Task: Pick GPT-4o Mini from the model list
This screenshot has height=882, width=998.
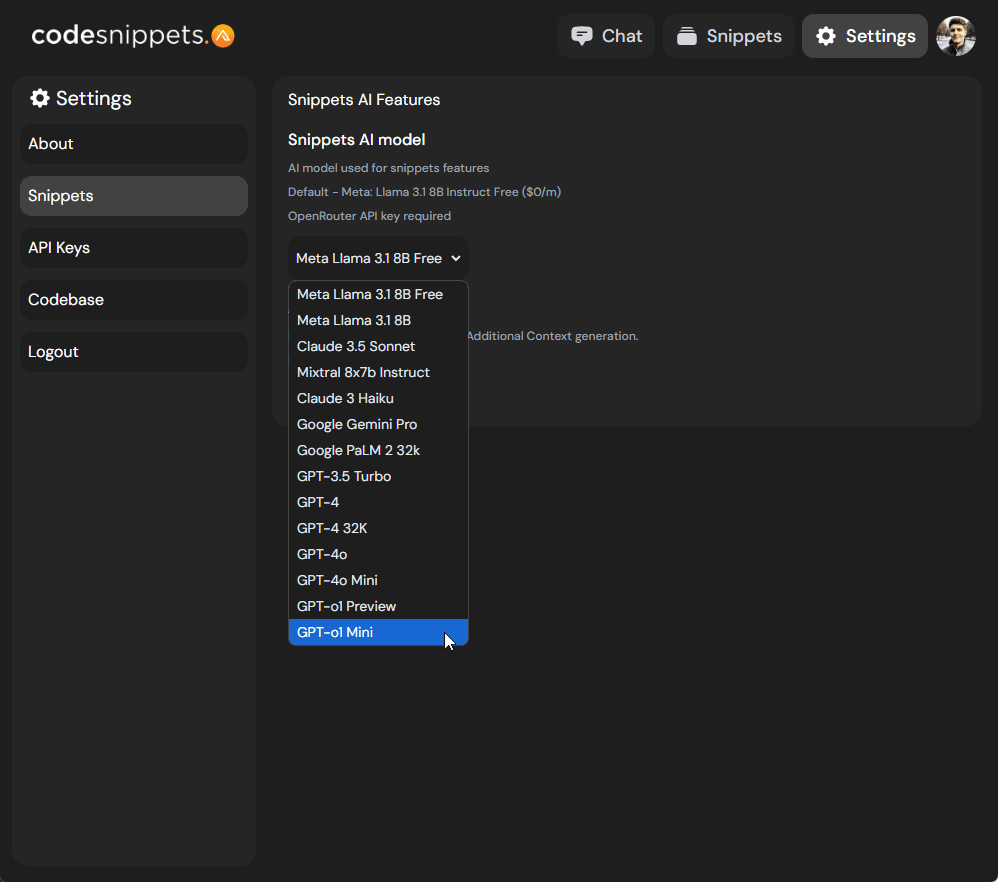Action: pos(378,580)
